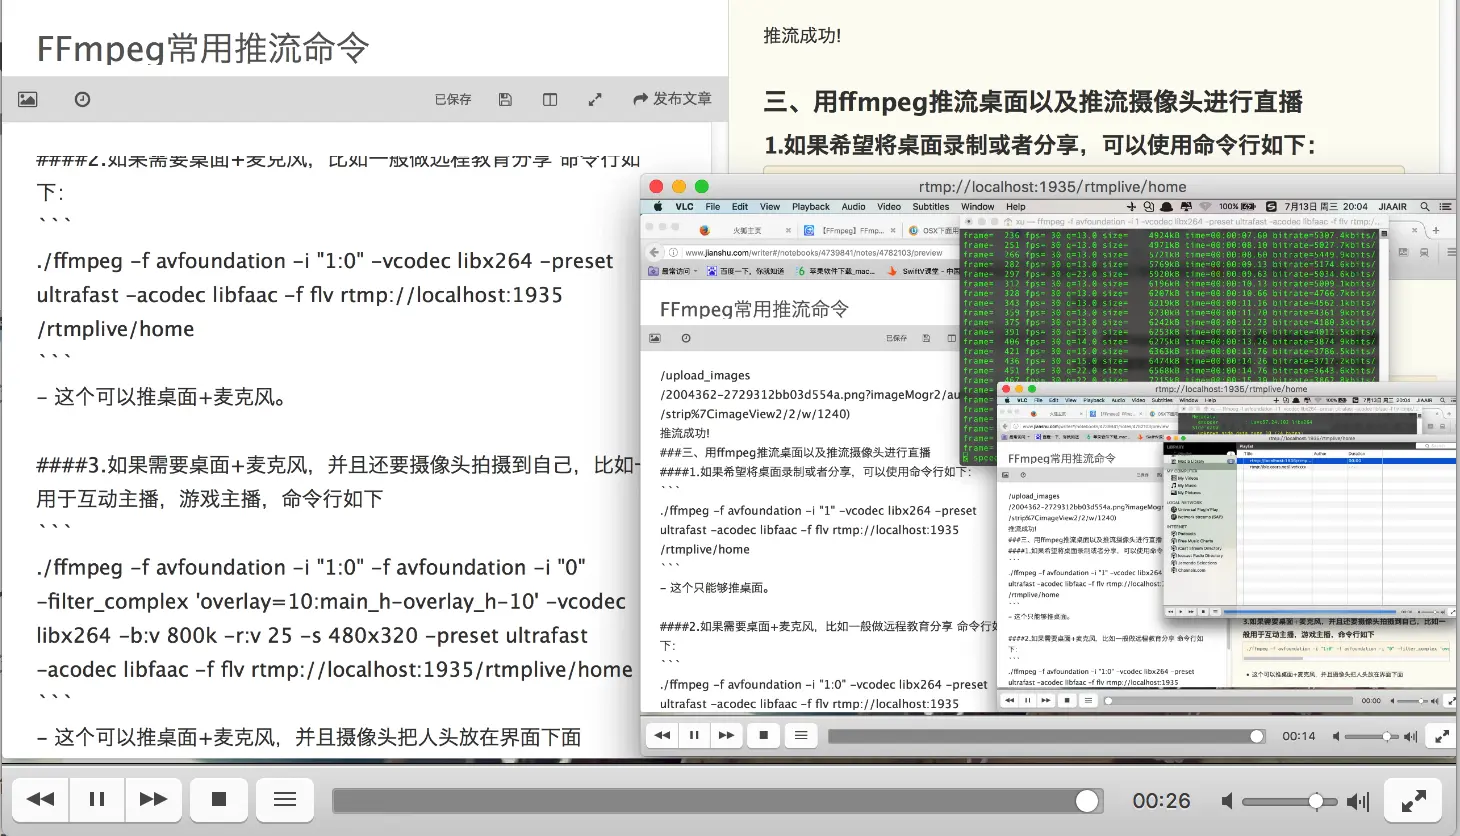
Task: Open the 百度一下 bookmark
Action: (747, 271)
